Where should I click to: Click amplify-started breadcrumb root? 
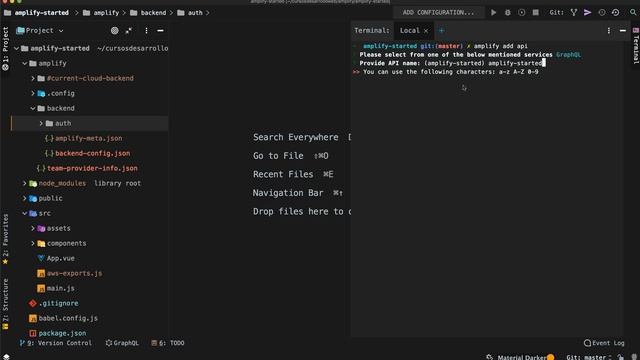(36, 13)
